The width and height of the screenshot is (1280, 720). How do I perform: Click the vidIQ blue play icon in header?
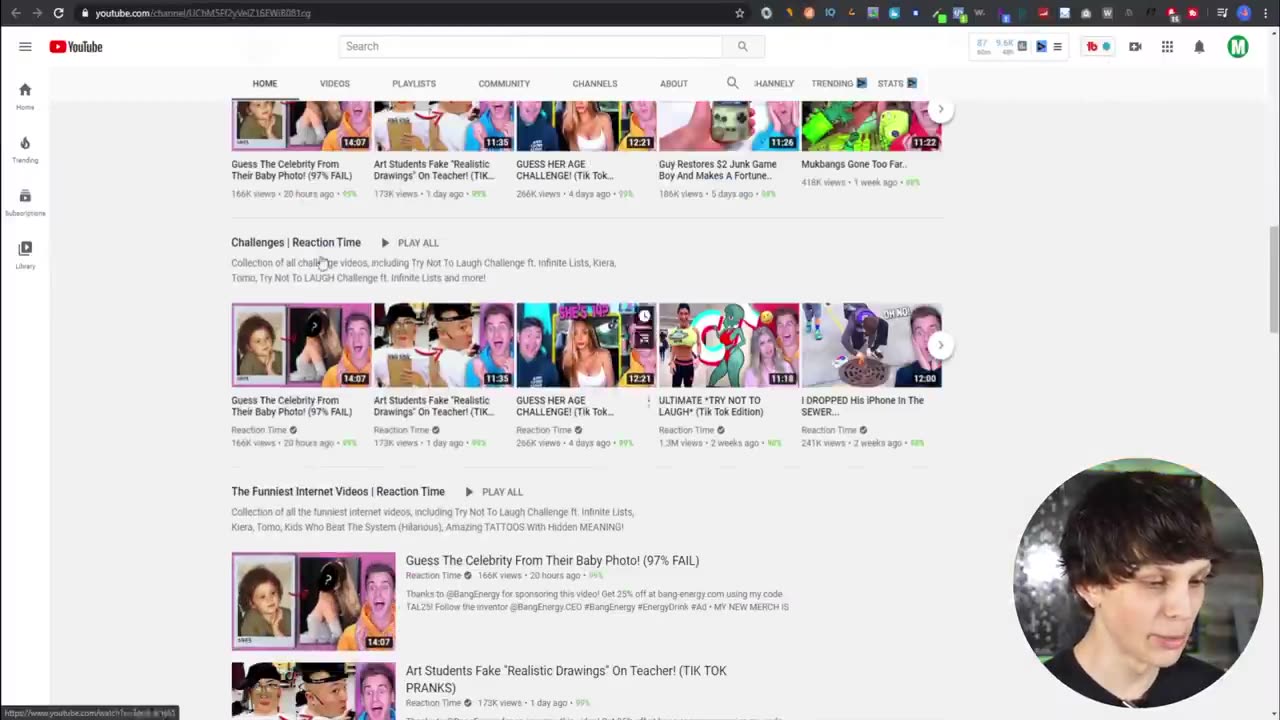1041,47
